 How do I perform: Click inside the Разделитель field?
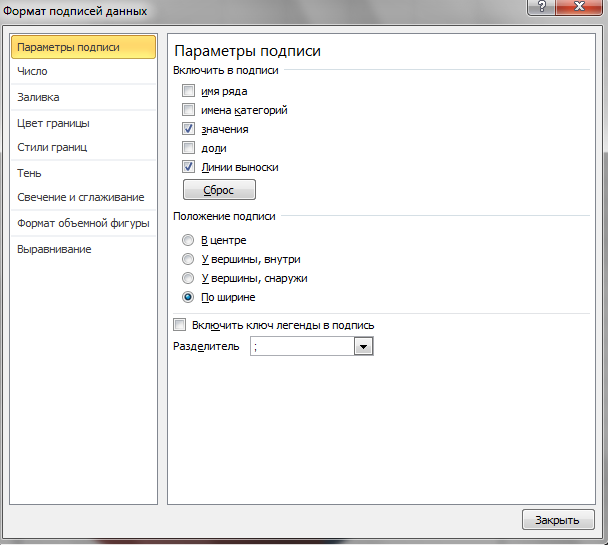point(302,346)
